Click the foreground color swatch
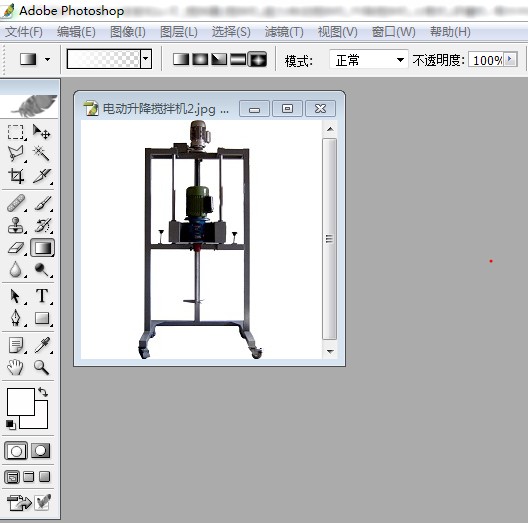The width and height of the screenshot is (528, 523). (x=21, y=401)
